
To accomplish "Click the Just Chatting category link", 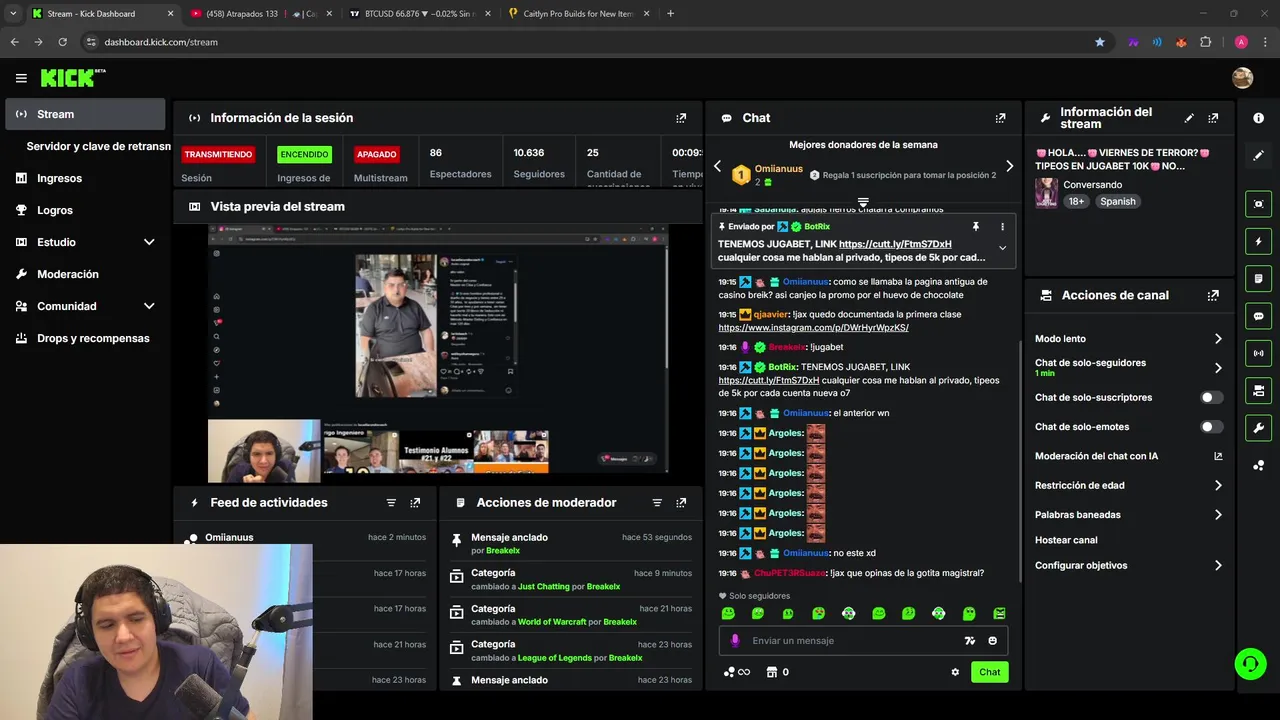I will click(x=543, y=586).
